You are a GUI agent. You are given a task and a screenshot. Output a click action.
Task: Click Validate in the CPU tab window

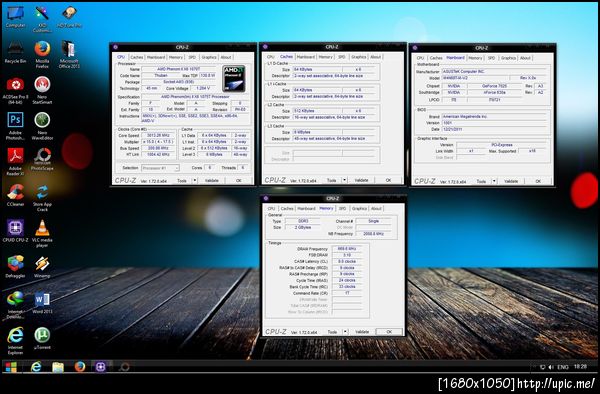212,181
